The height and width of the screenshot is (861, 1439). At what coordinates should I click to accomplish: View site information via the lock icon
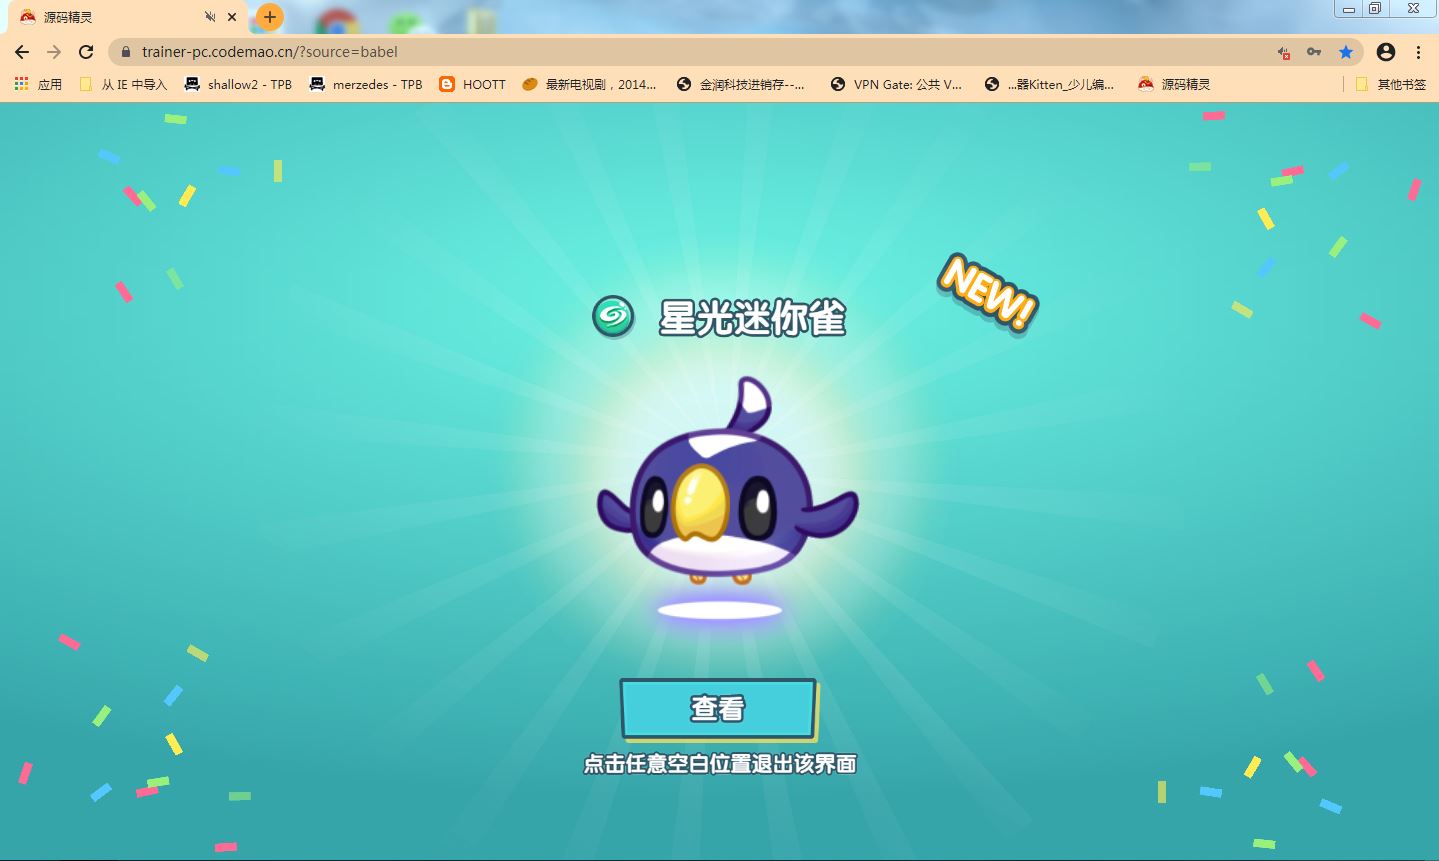point(126,52)
